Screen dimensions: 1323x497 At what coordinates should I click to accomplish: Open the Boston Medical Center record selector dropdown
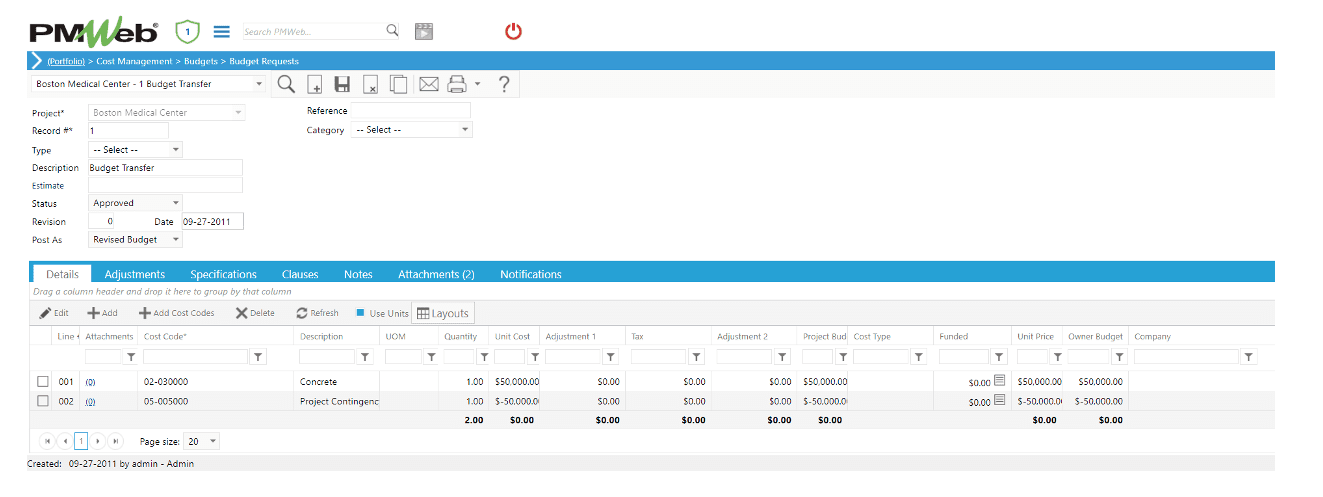pos(259,84)
